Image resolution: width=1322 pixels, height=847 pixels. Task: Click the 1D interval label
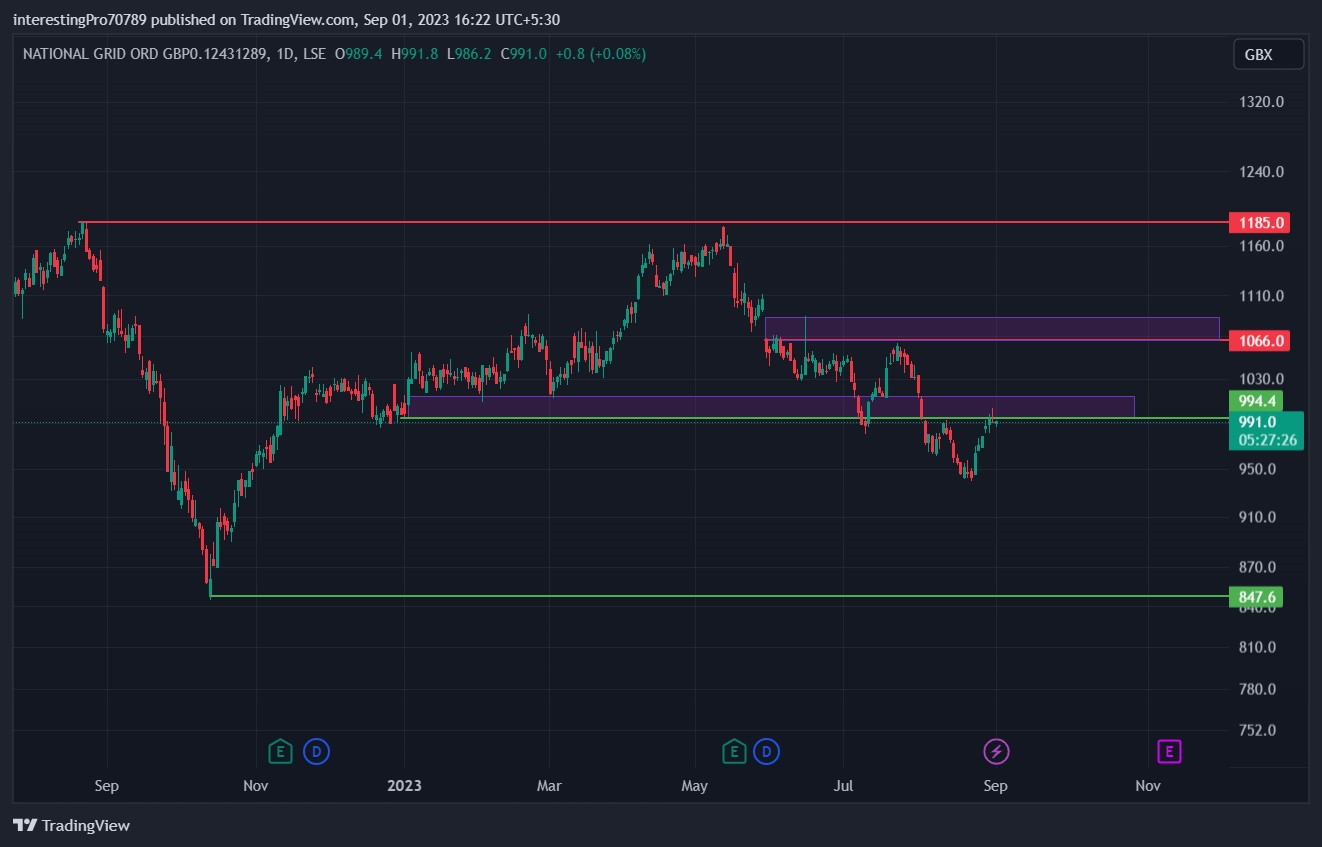287,54
